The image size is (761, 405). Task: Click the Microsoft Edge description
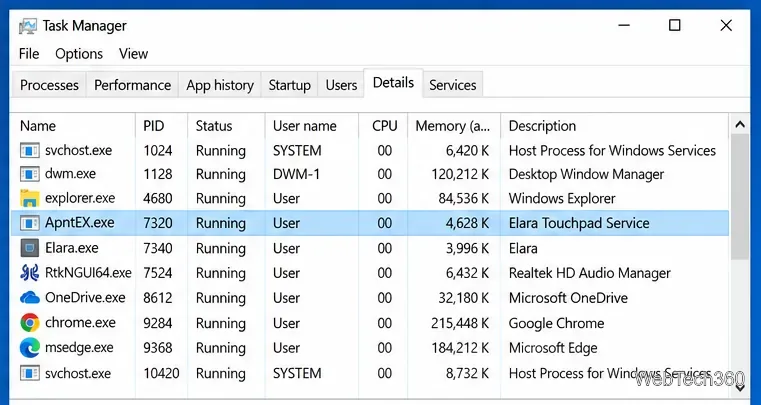[553, 348]
